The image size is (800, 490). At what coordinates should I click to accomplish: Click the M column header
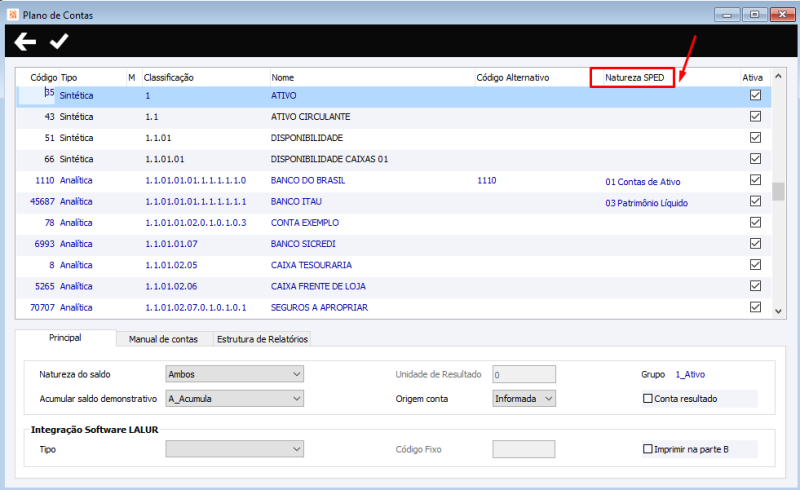pyautogui.click(x=132, y=78)
